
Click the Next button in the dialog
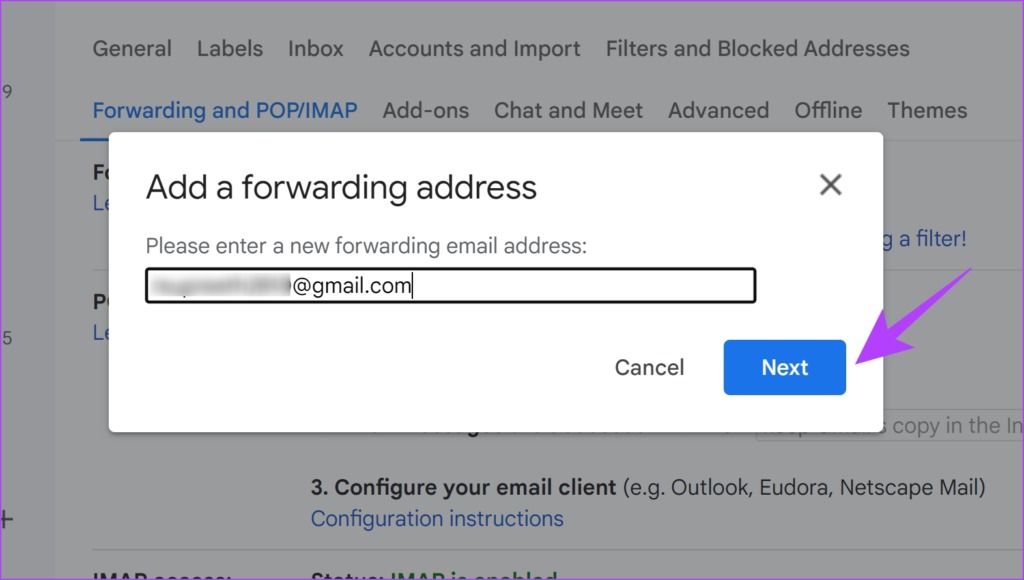784,367
